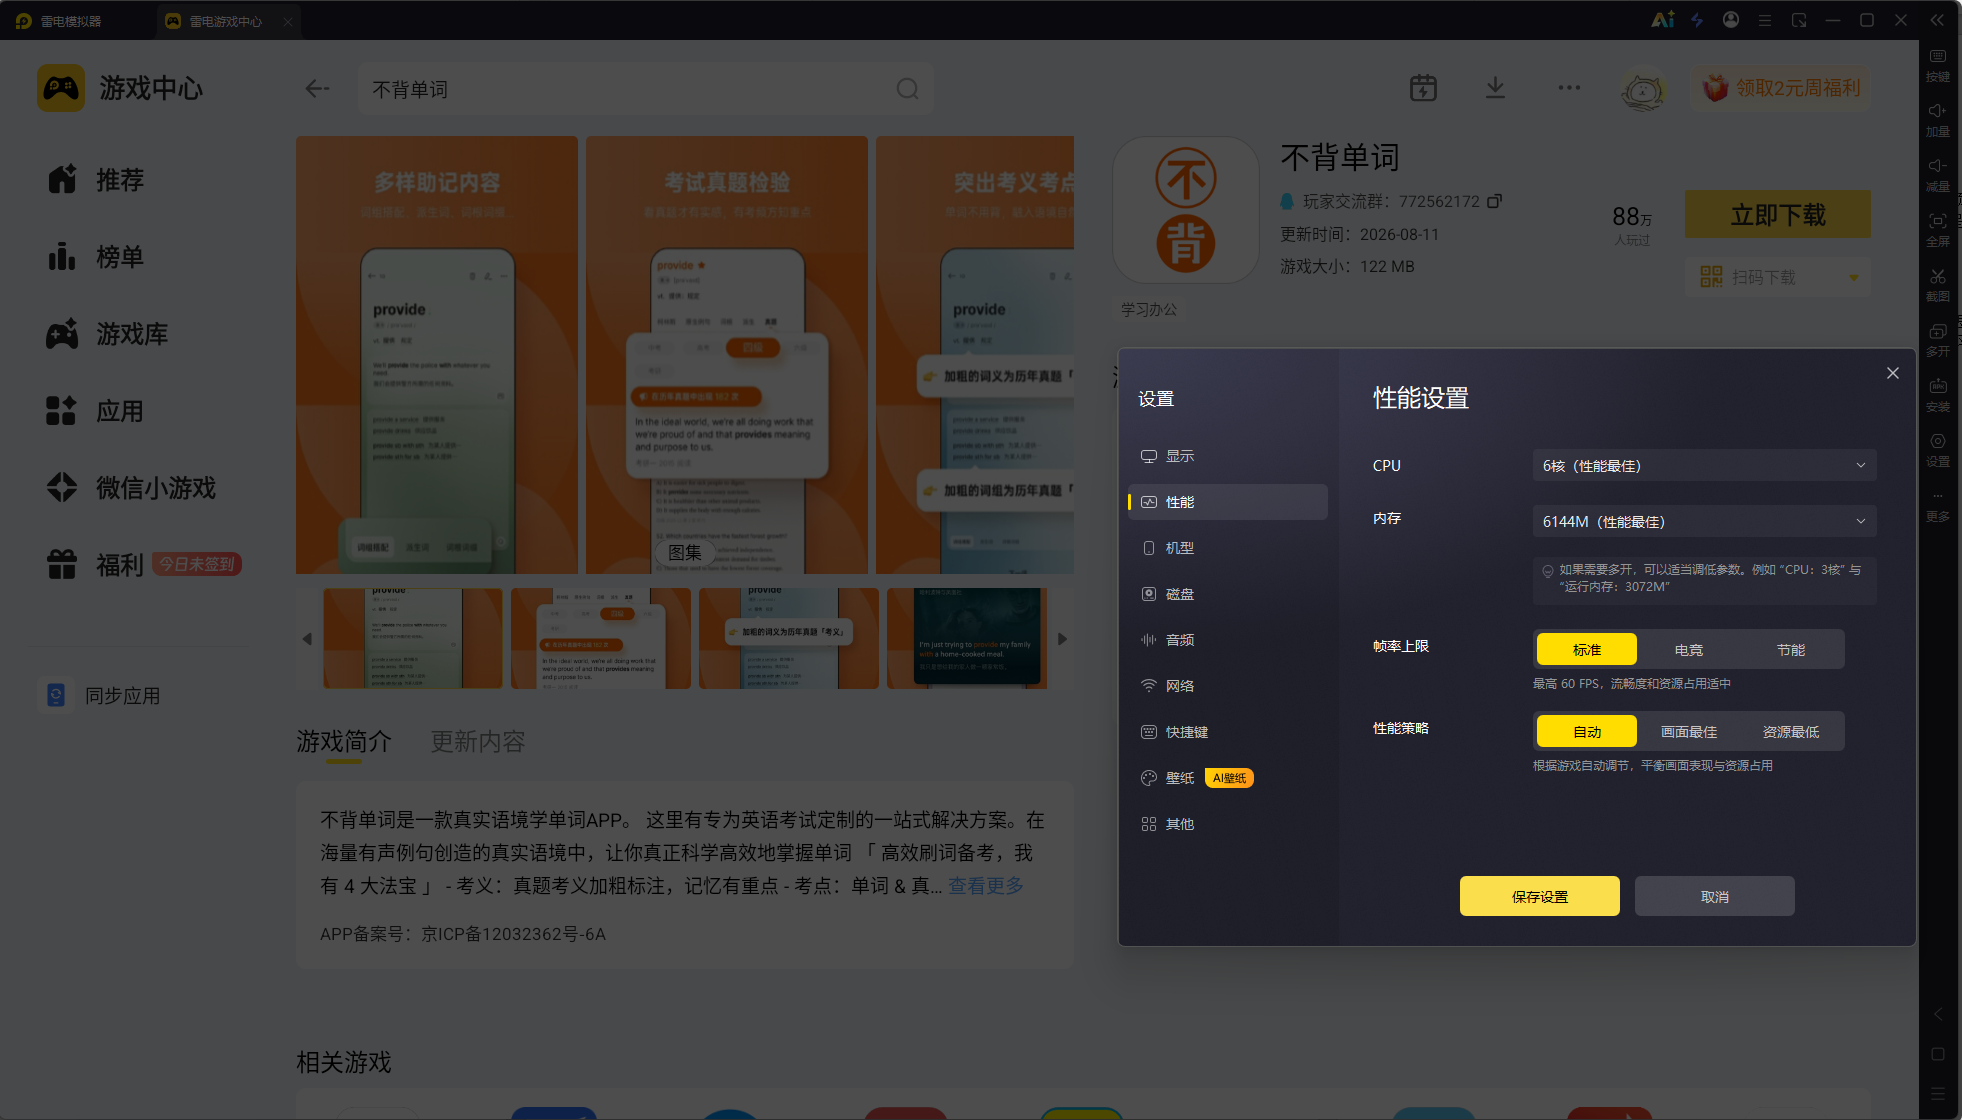
Task: Open the 按键 keyboard mapping tool
Action: pyautogui.click(x=1938, y=65)
